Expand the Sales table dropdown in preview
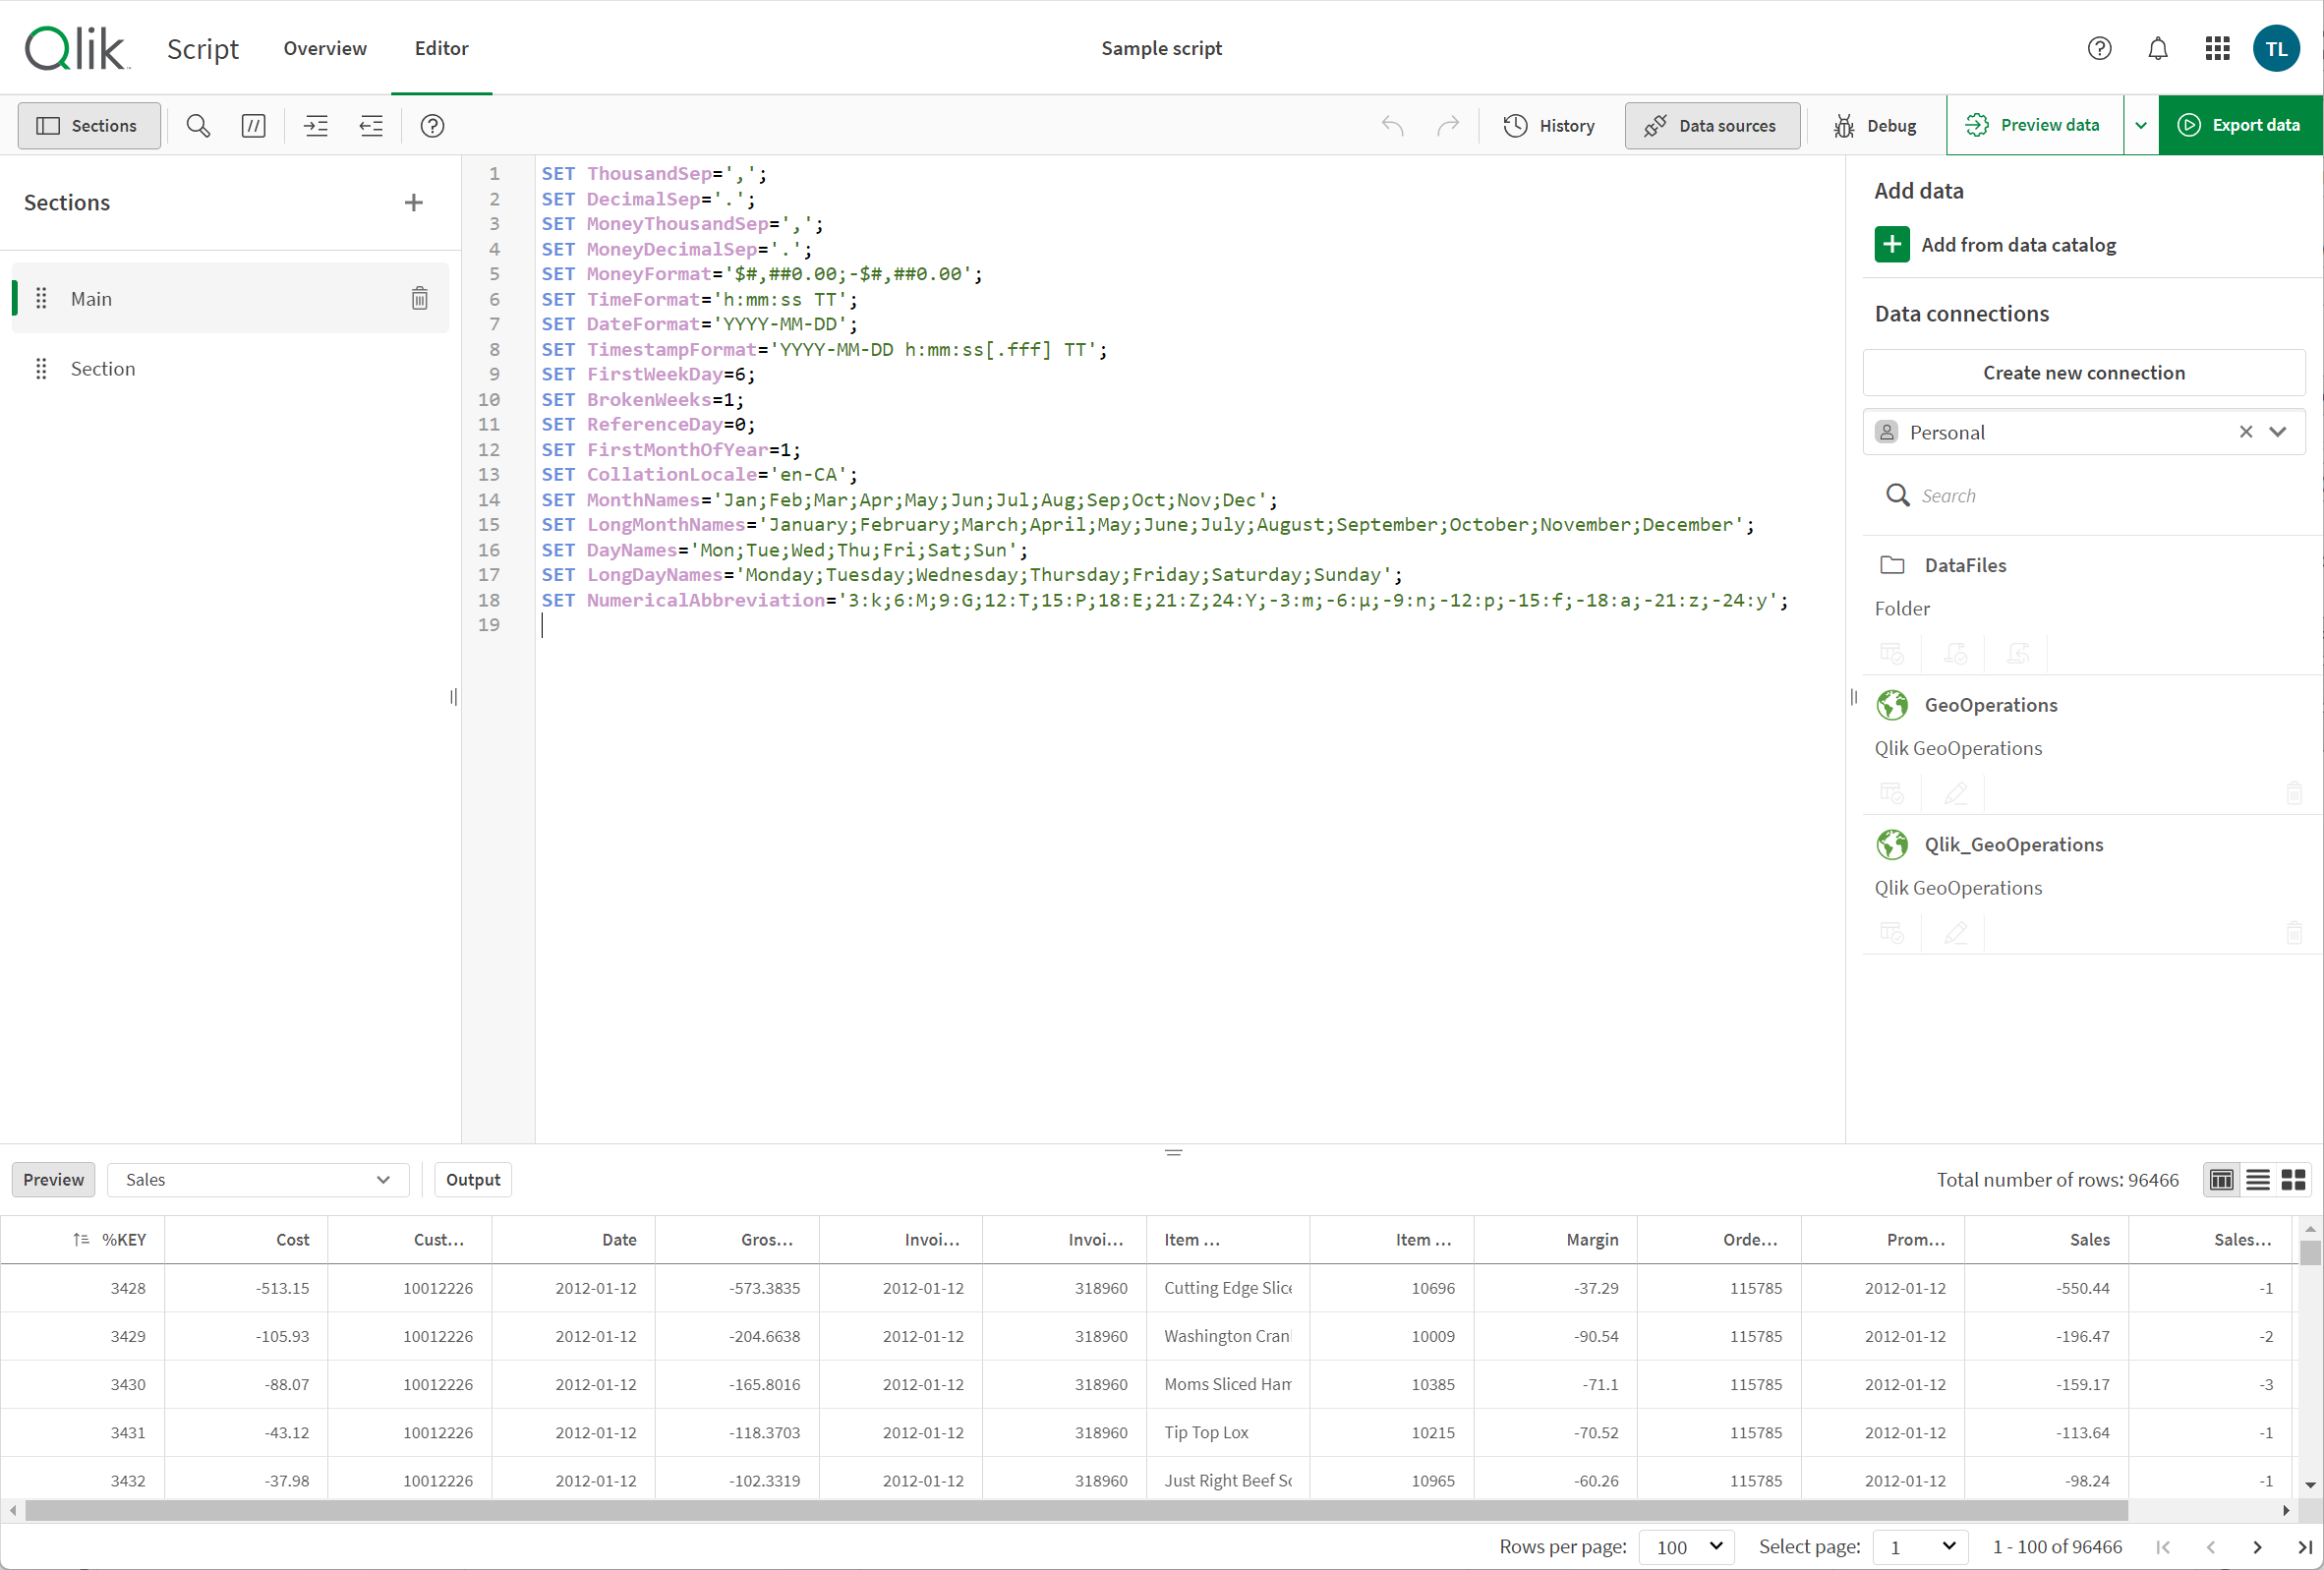 [381, 1178]
